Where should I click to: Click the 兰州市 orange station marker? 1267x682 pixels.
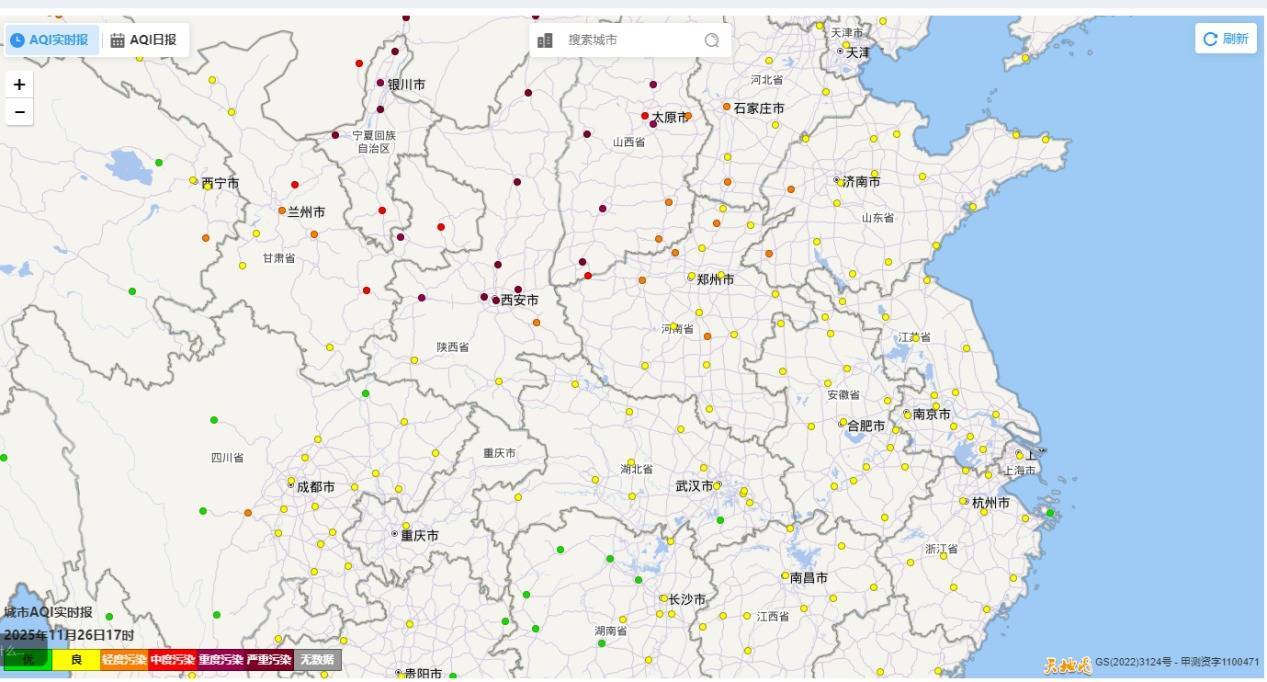[282, 211]
